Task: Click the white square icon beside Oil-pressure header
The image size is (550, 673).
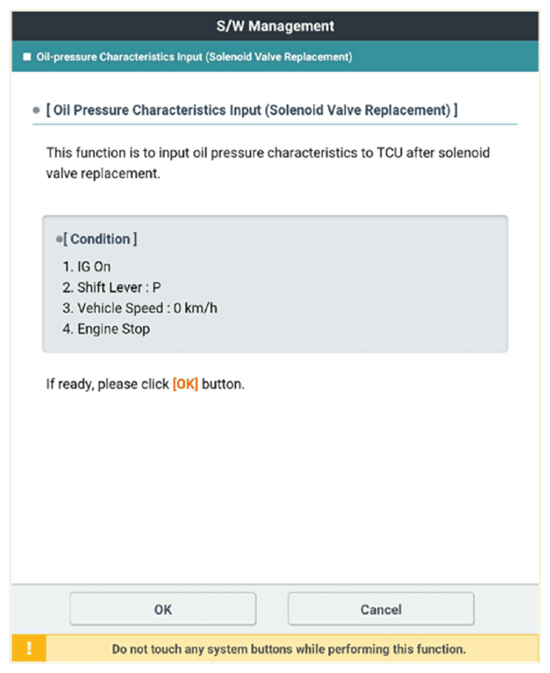Action: point(27,57)
